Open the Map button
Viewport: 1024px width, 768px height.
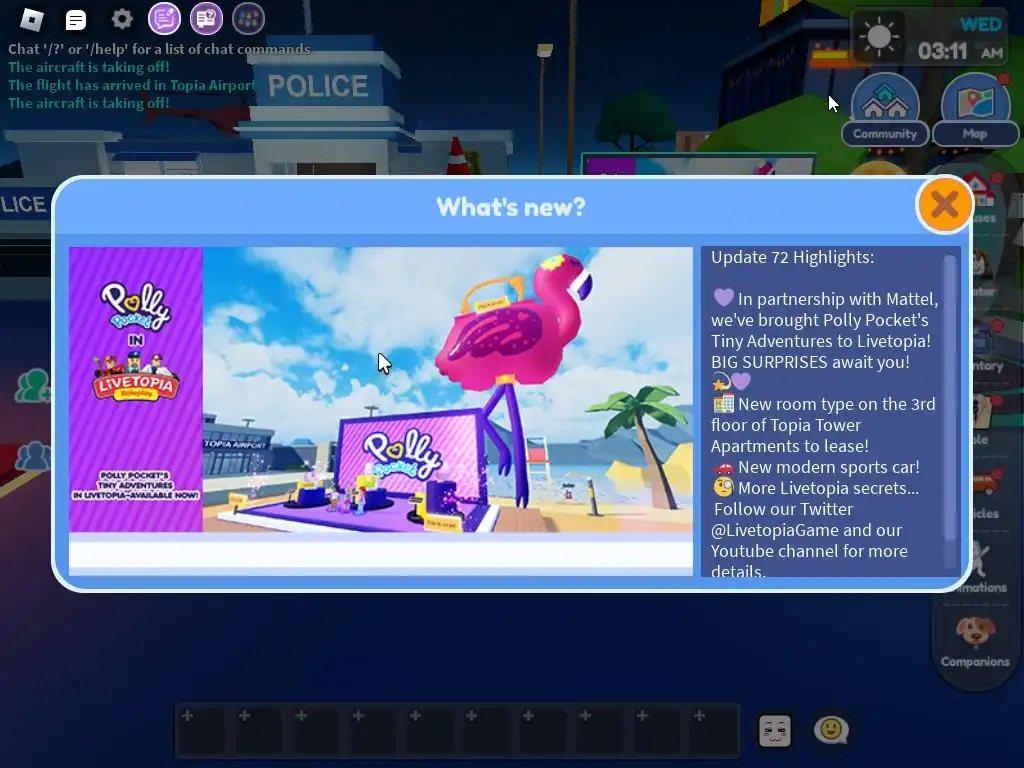coord(975,109)
